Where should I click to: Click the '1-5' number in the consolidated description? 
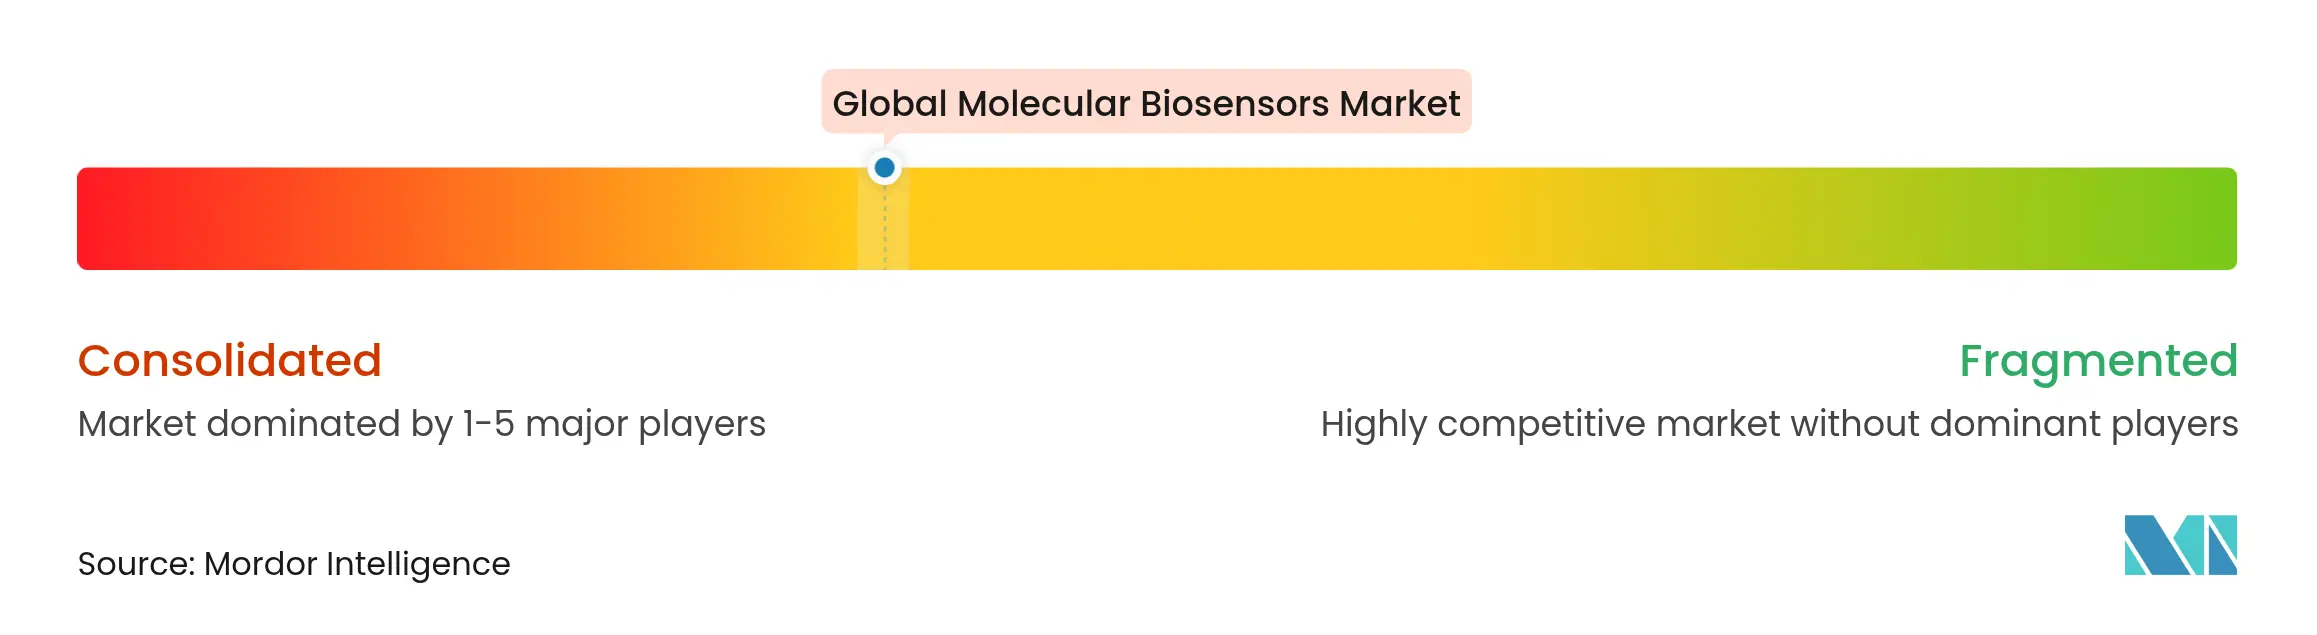pyautogui.click(x=488, y=424)
